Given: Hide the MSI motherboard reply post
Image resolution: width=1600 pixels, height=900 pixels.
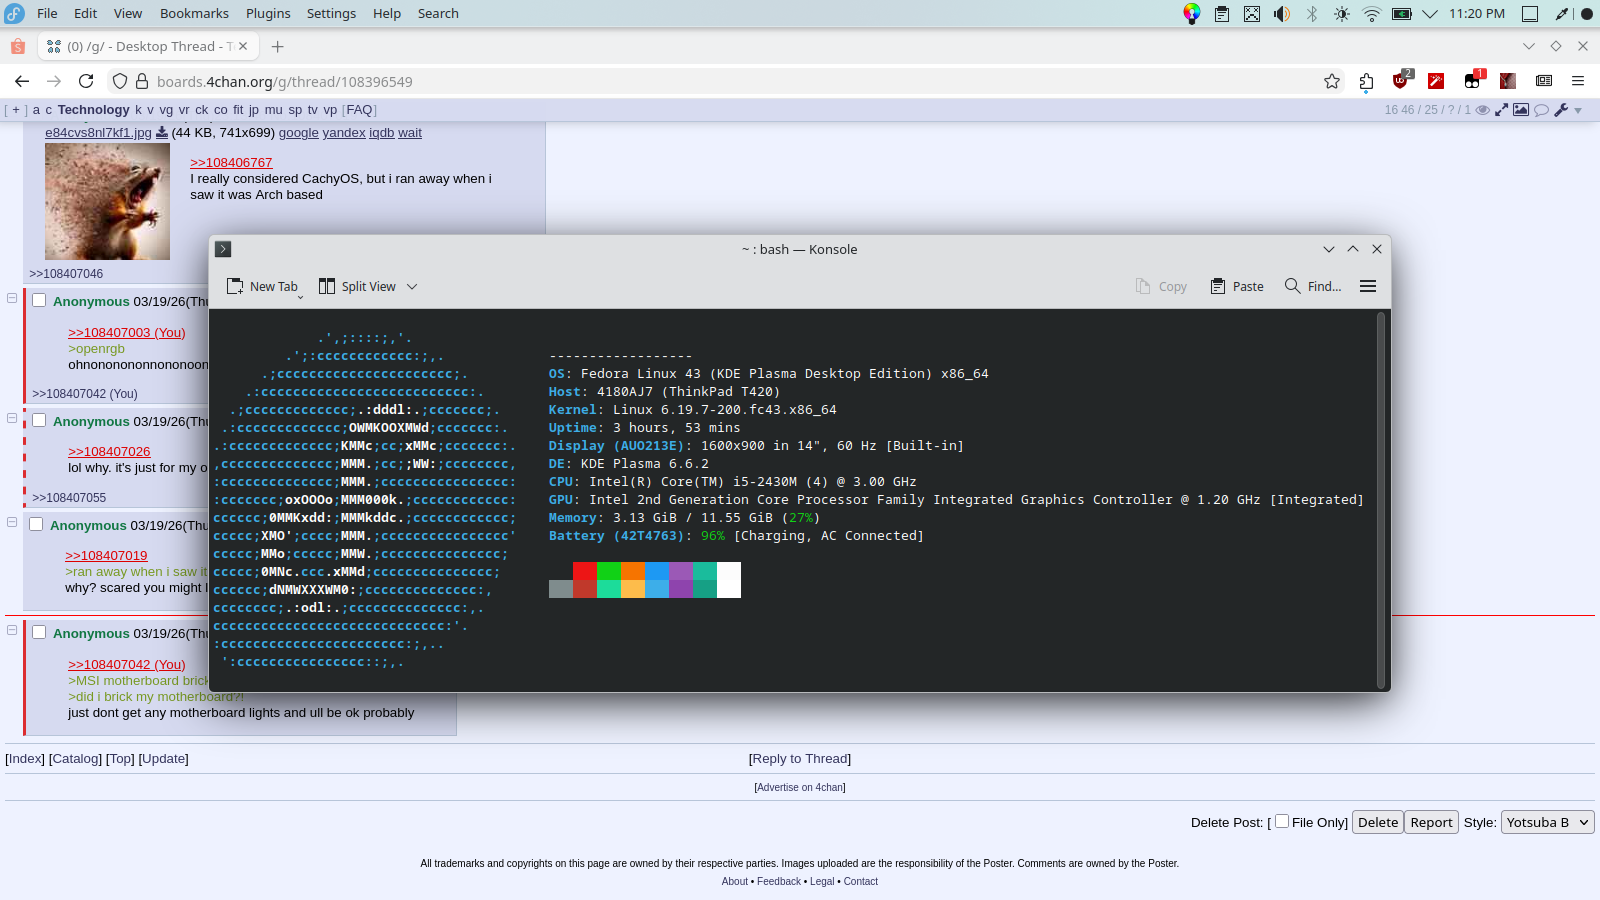Looking at the screenshot, I should pyautogui.click(x=12, y=630).
